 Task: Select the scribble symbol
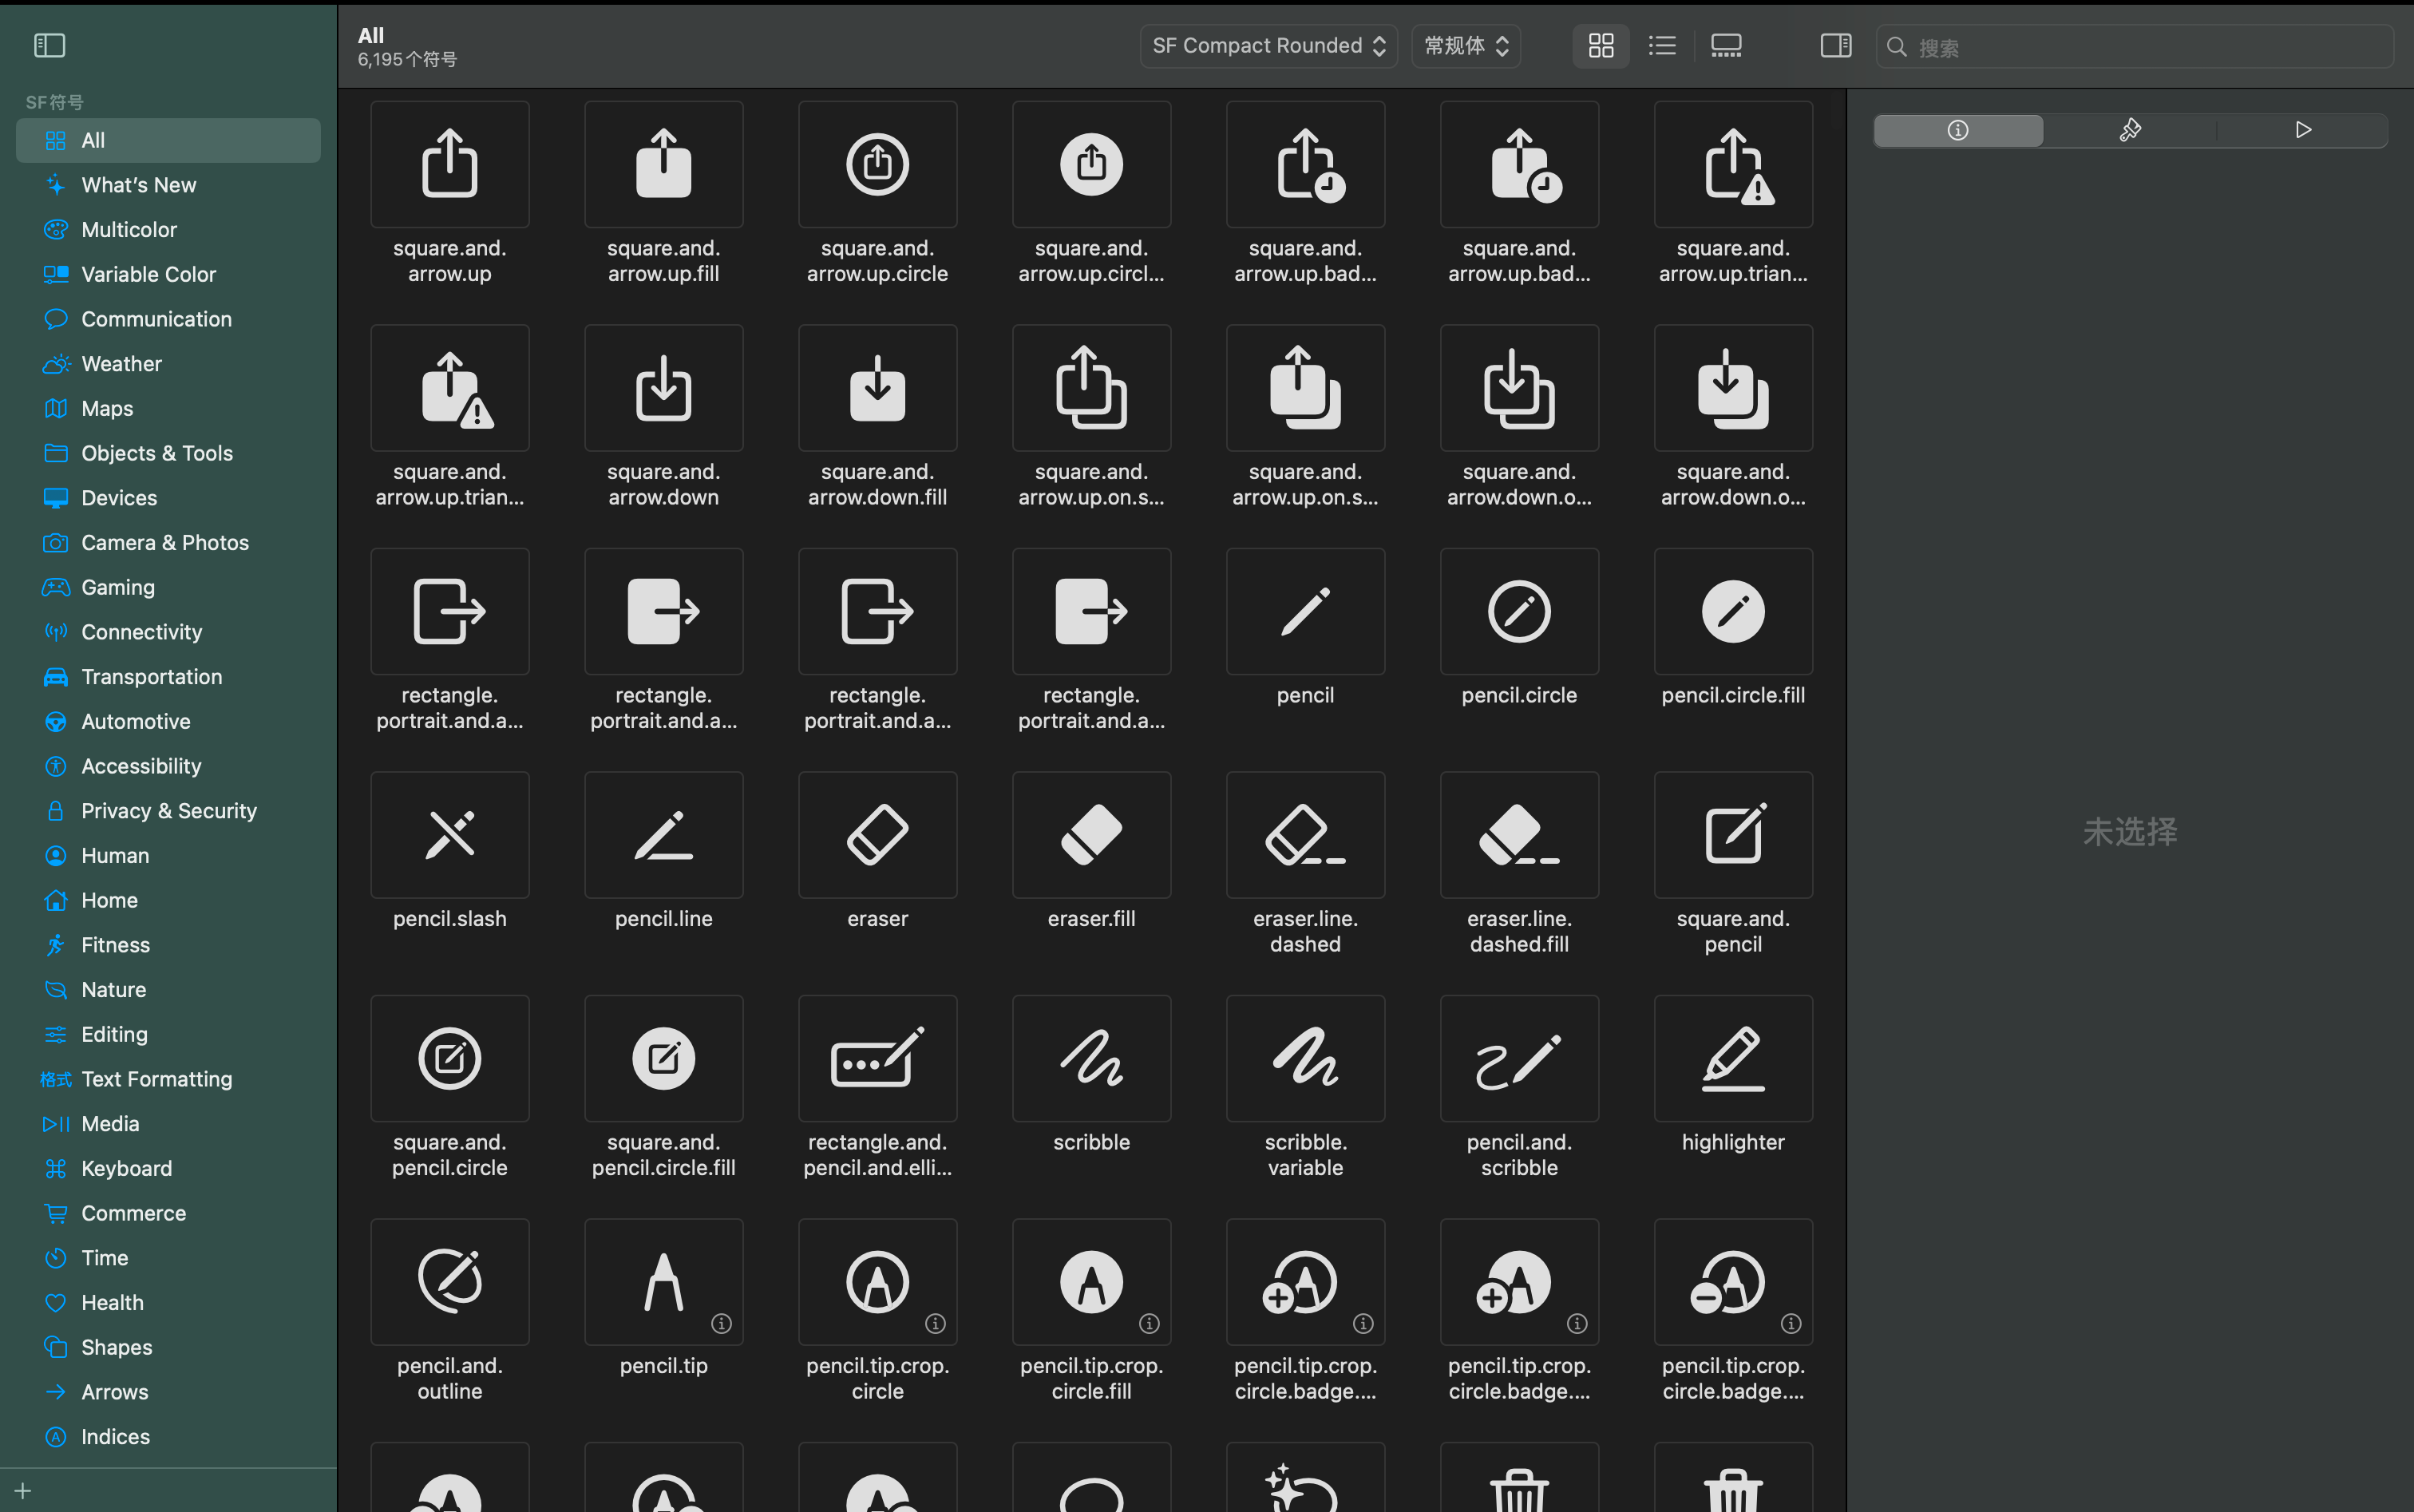[1092, 1058]
